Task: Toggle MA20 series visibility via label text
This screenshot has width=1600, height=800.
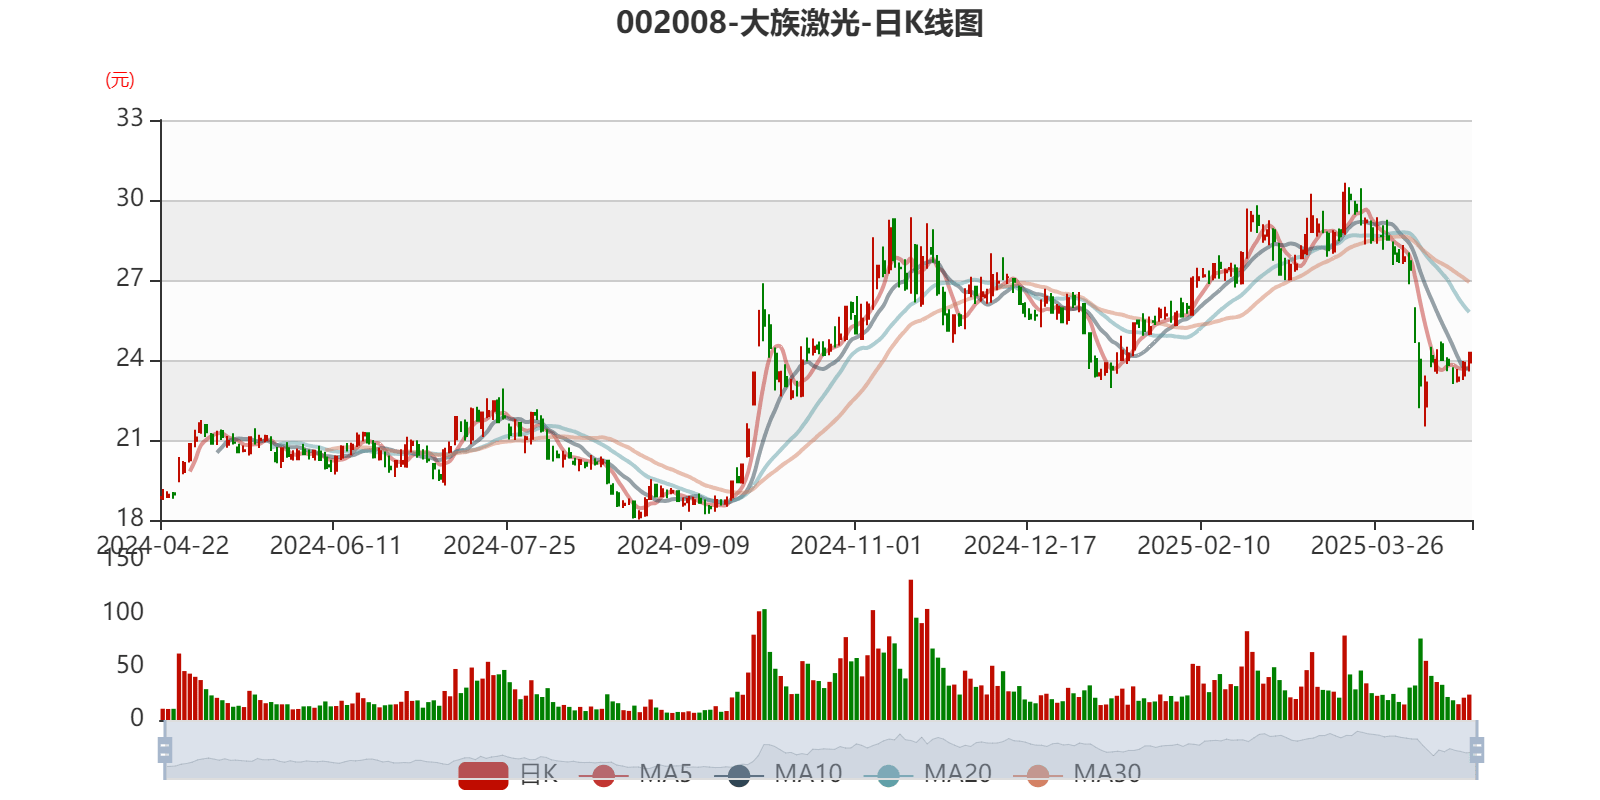Action: tap(957, 773)
